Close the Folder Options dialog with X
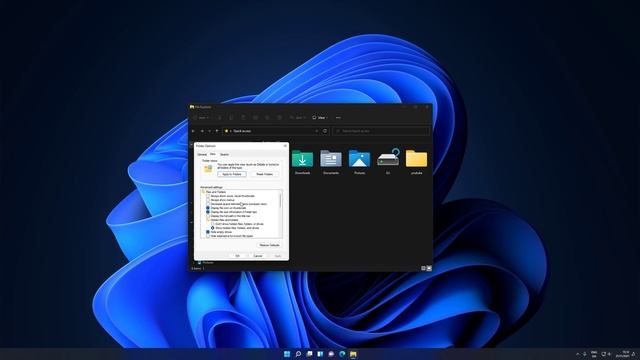640x360 pixels. click(x=285, y=146)
